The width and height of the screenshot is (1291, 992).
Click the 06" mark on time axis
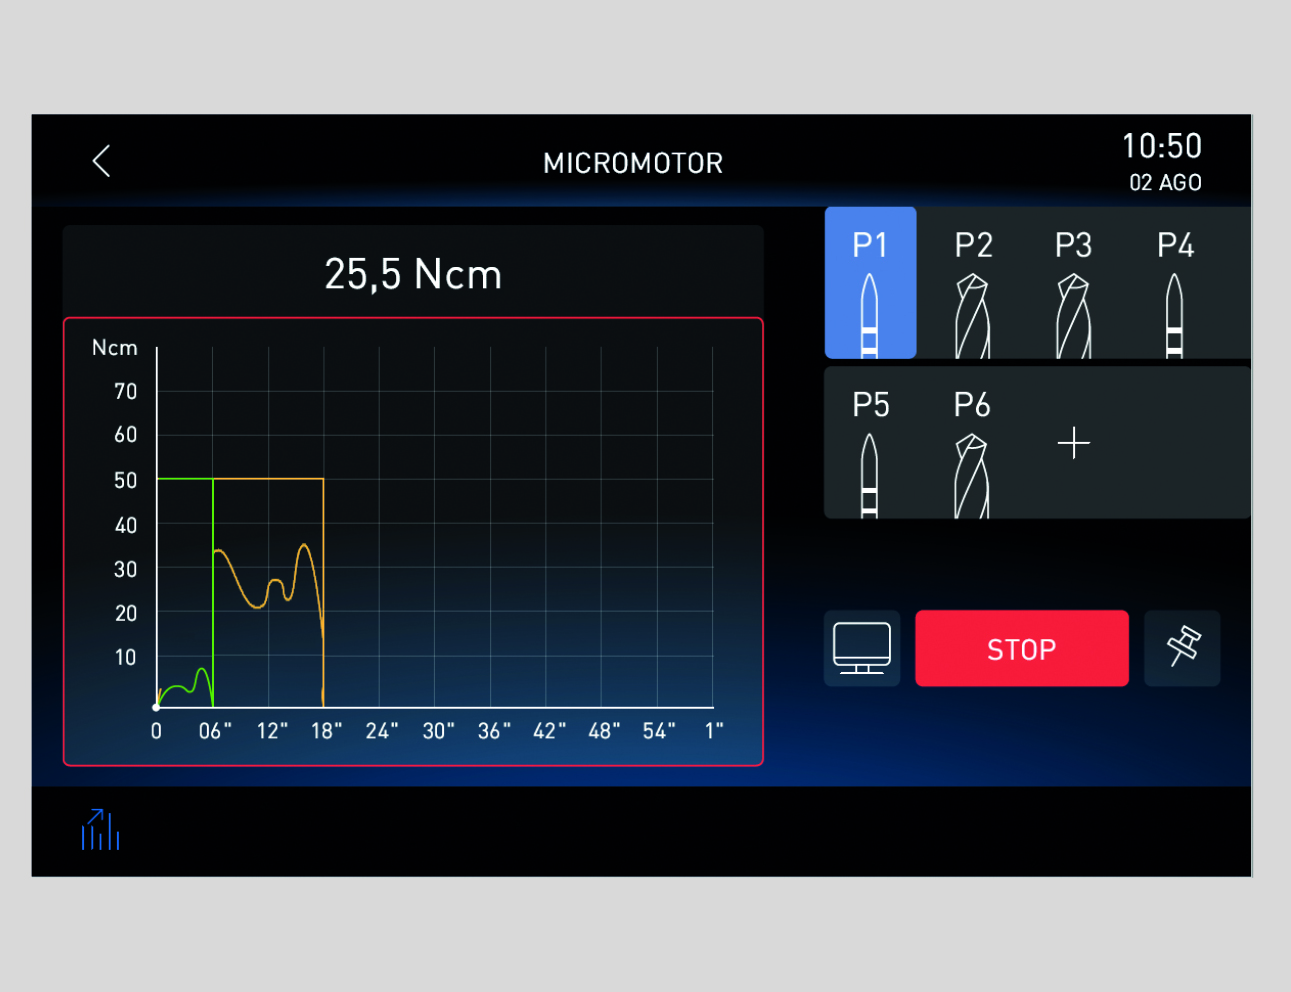[214, 731]
